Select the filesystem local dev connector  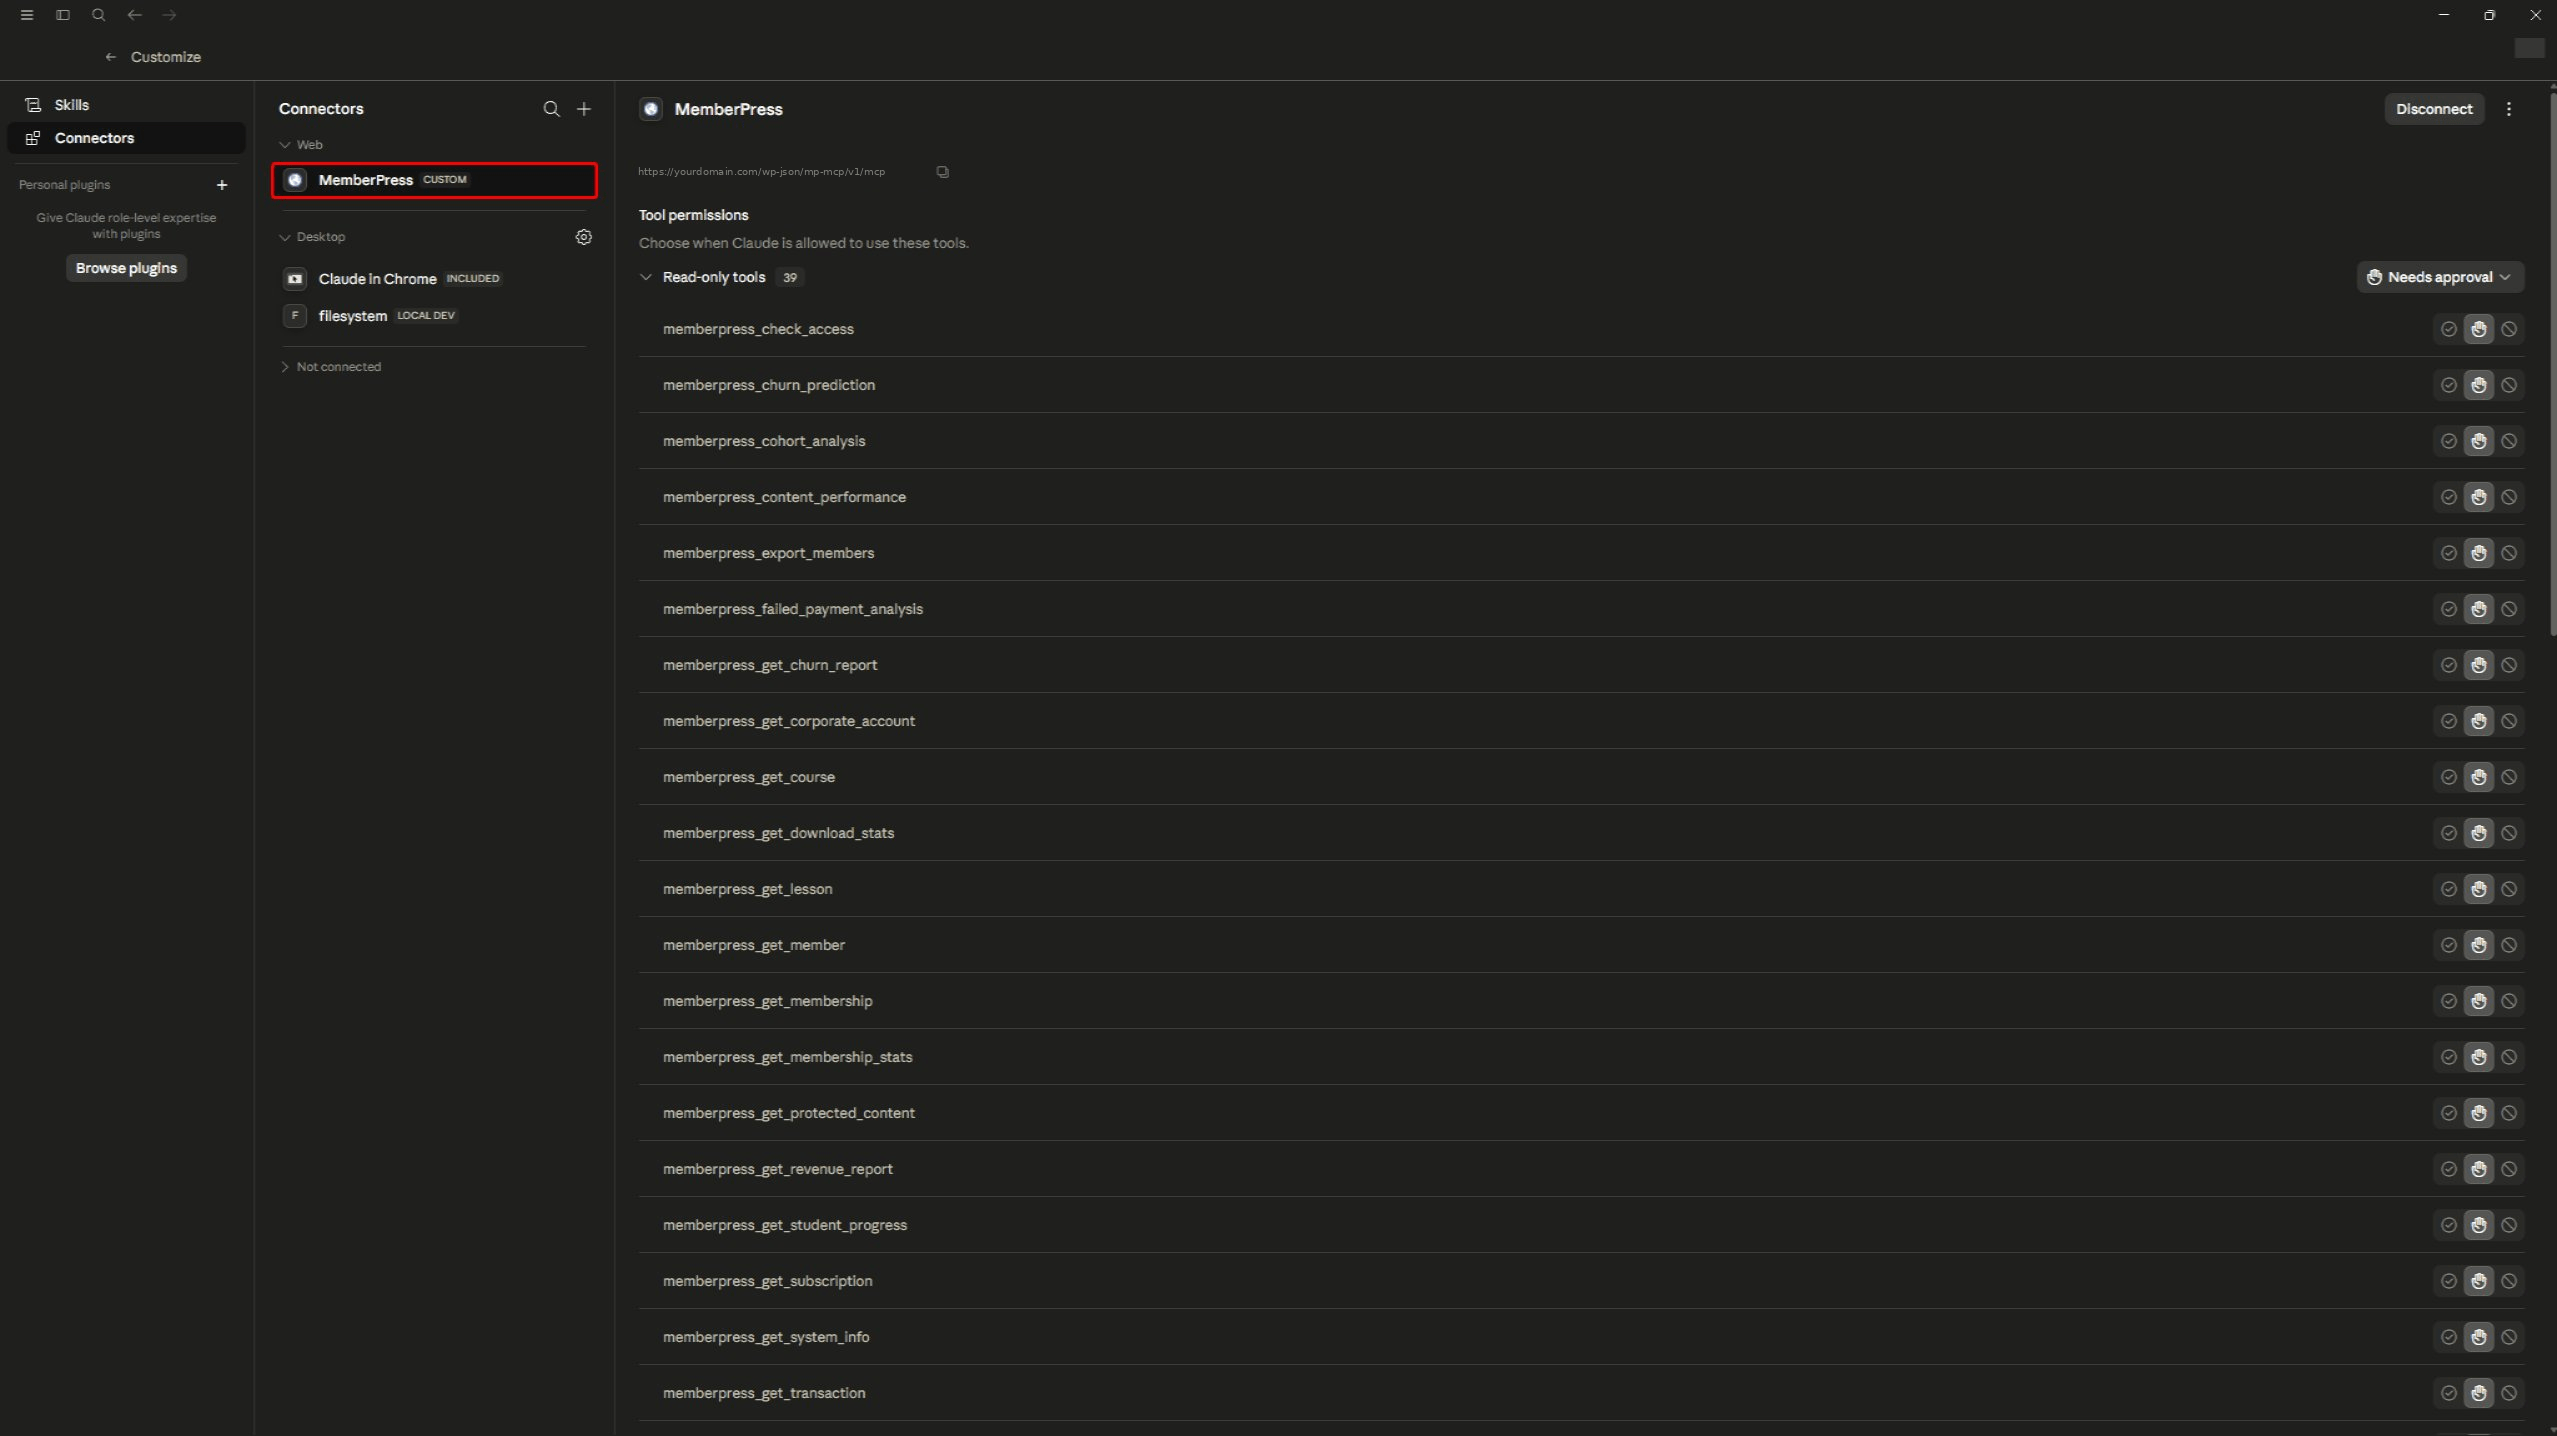tap(434, 316)
